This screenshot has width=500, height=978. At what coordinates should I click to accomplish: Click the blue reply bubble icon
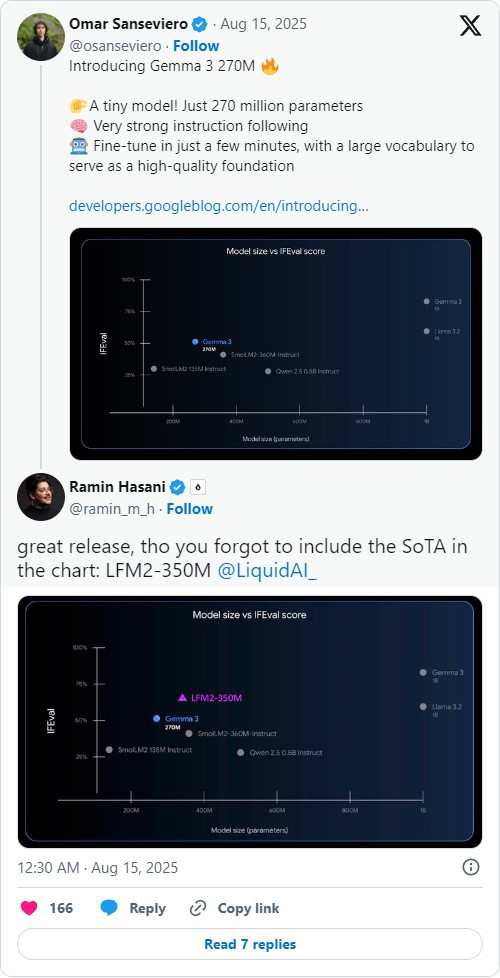pos(109,908)
